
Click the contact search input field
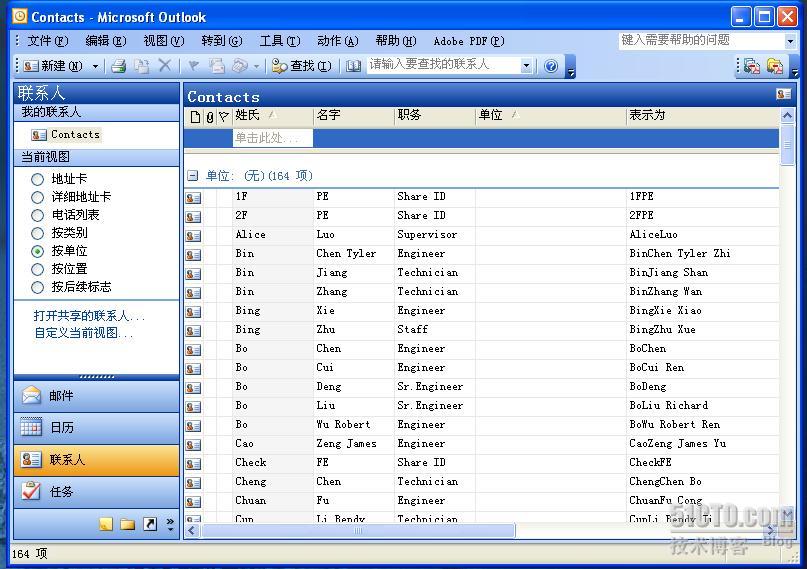[444, 65]
